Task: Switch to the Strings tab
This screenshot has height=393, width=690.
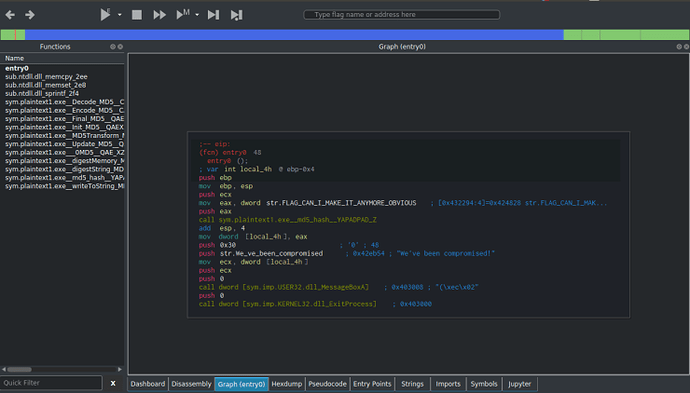Action: [412, 384]
